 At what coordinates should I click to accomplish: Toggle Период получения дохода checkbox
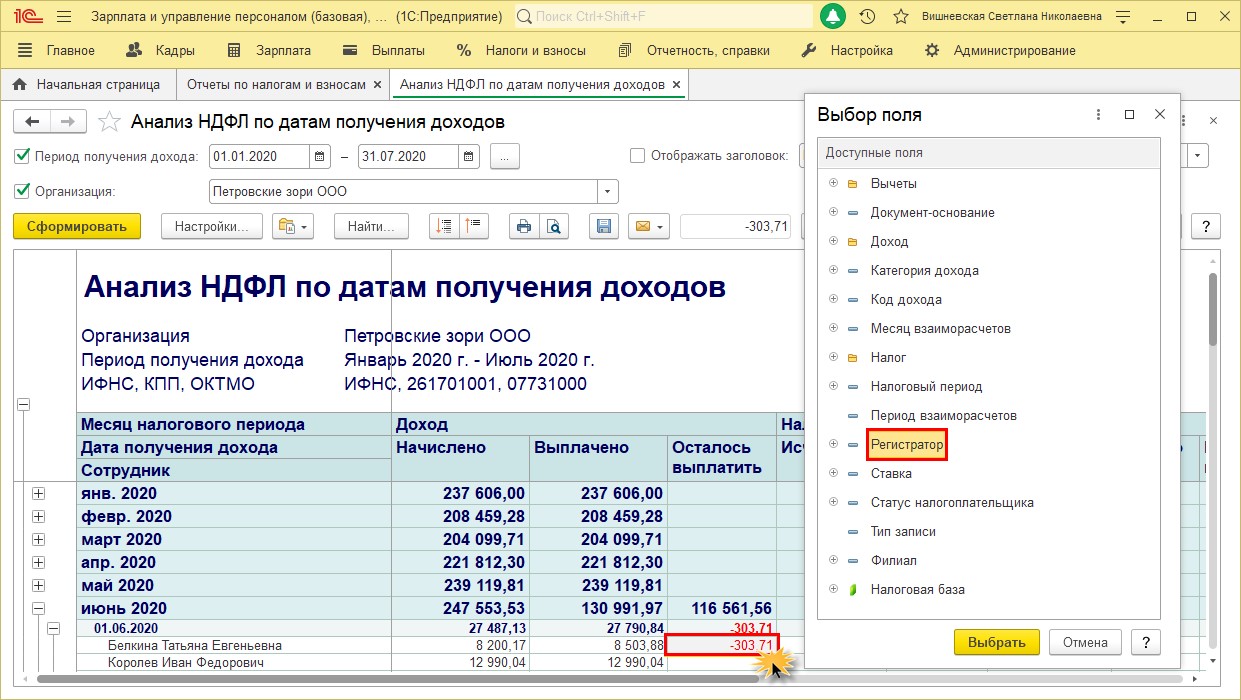coord(22,156)
